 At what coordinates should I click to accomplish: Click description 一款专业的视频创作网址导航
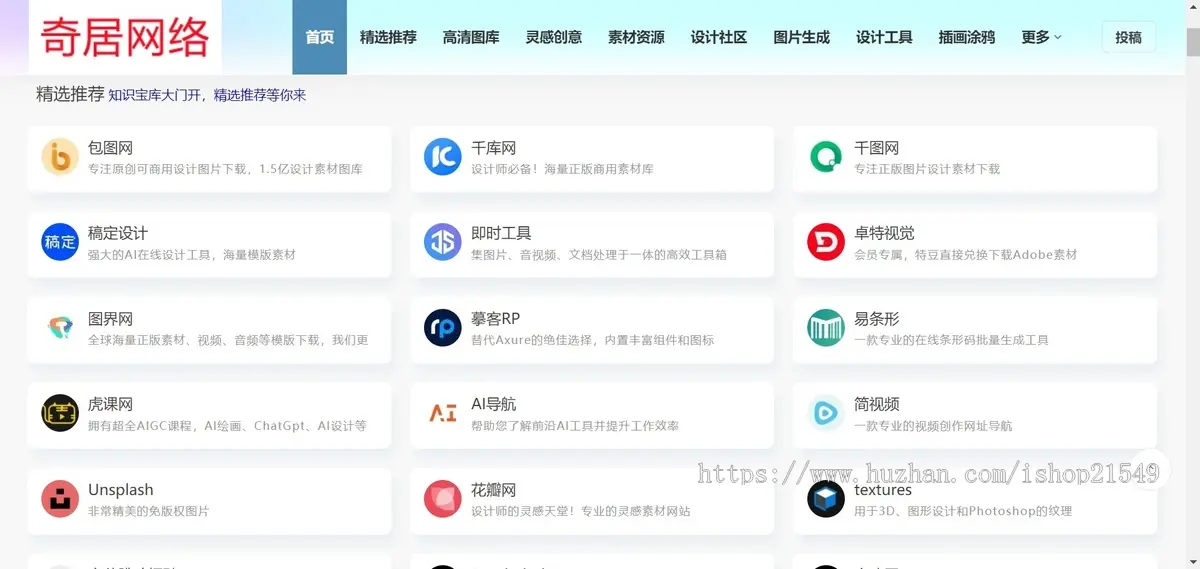click(933, 426)
